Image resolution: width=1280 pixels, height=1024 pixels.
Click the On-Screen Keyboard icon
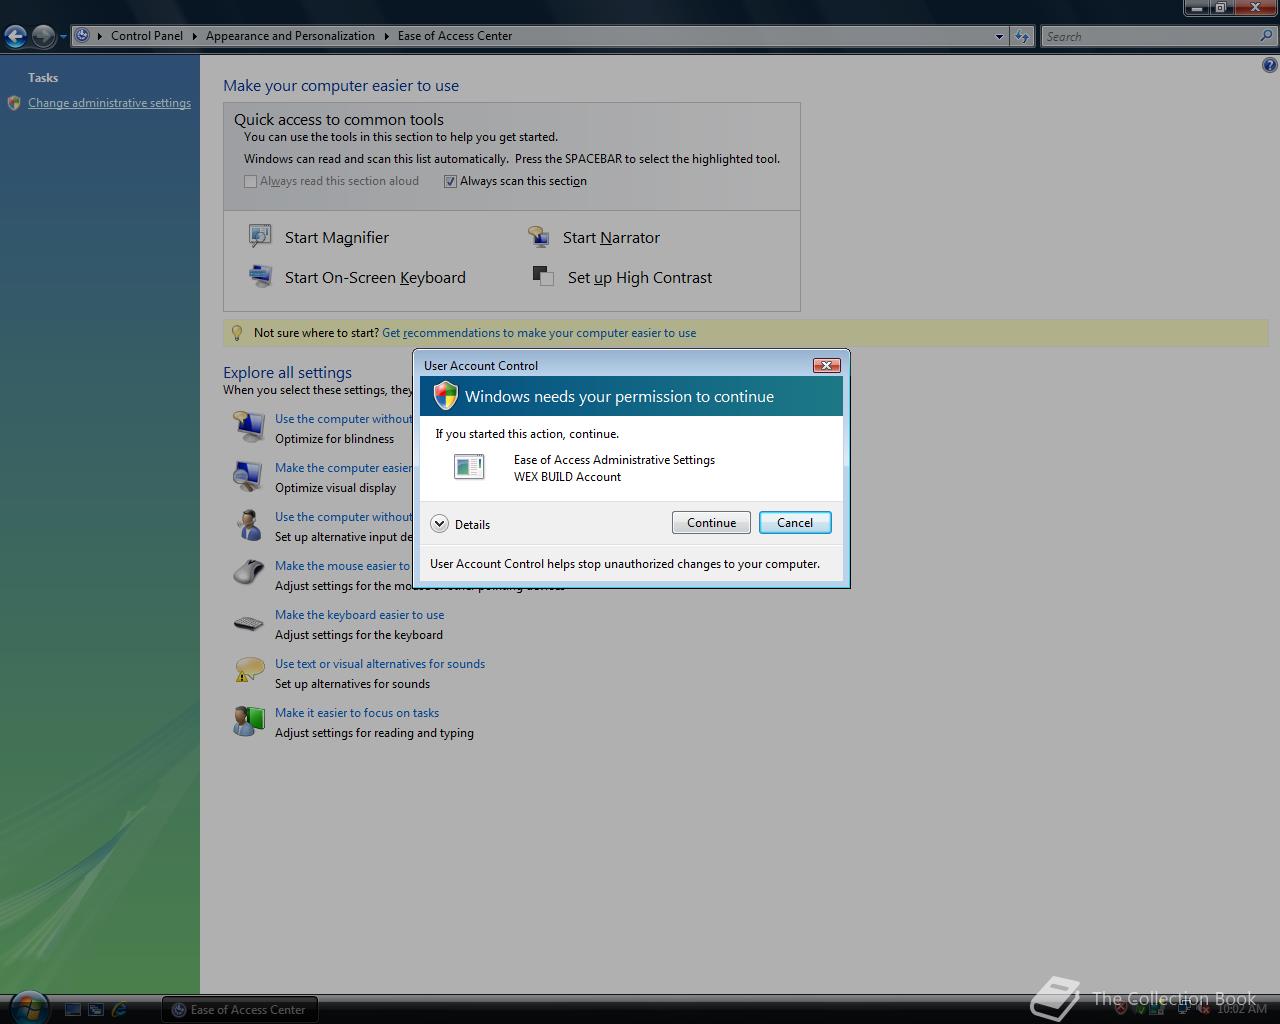pos(260,276)
